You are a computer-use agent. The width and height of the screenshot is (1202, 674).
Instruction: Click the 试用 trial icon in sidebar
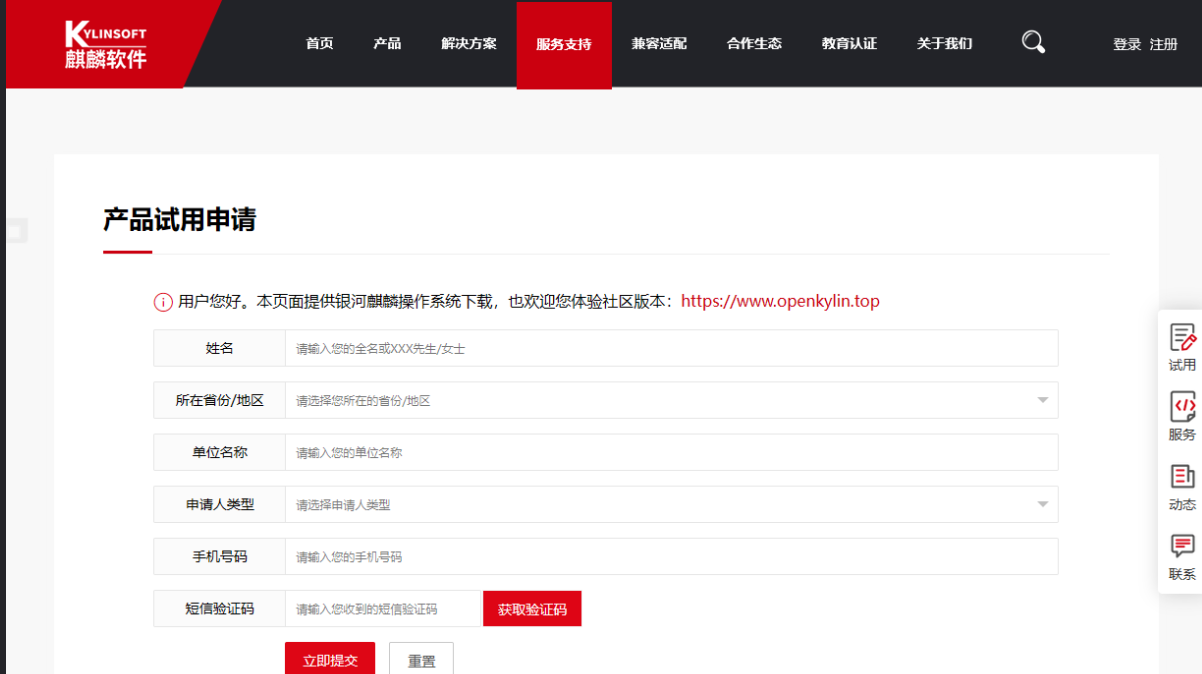coord(1182,339)
